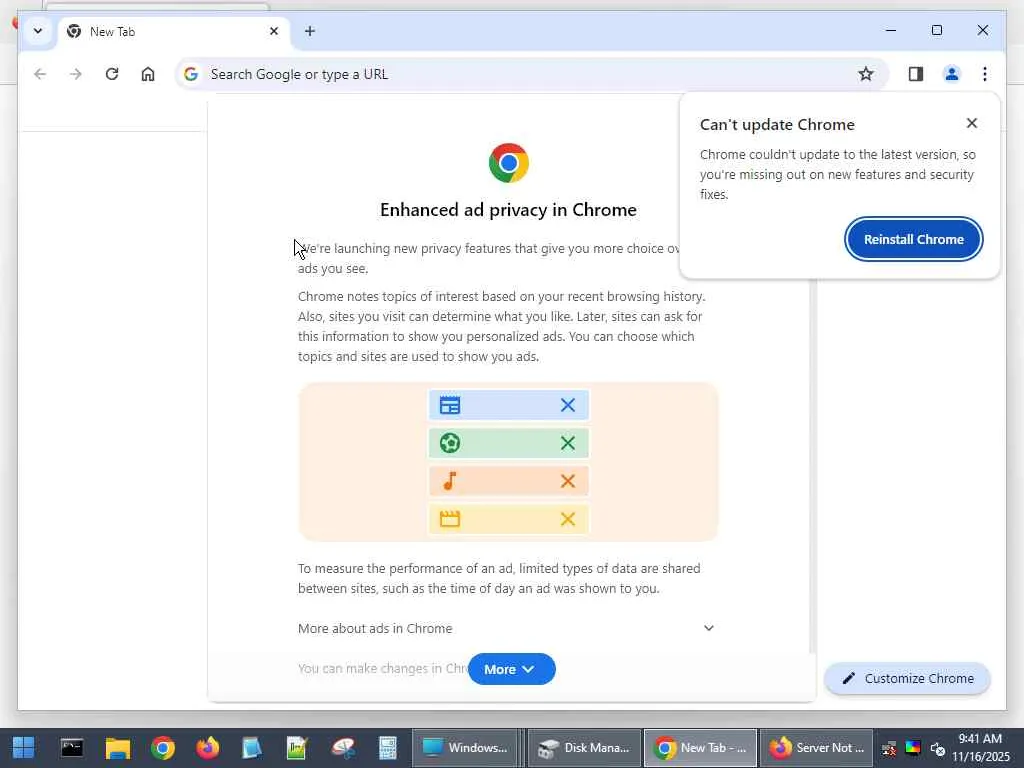This screenshot has height=768, width=1024.
Task: Open the blue notebook taskbar icon
Action: click(252, 748)
